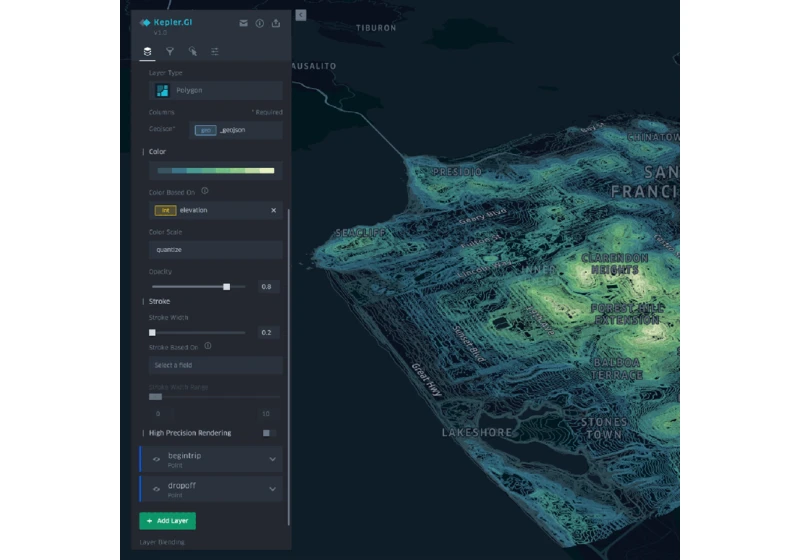Click the stroke range maximum value 10

[x=265, y=414]
